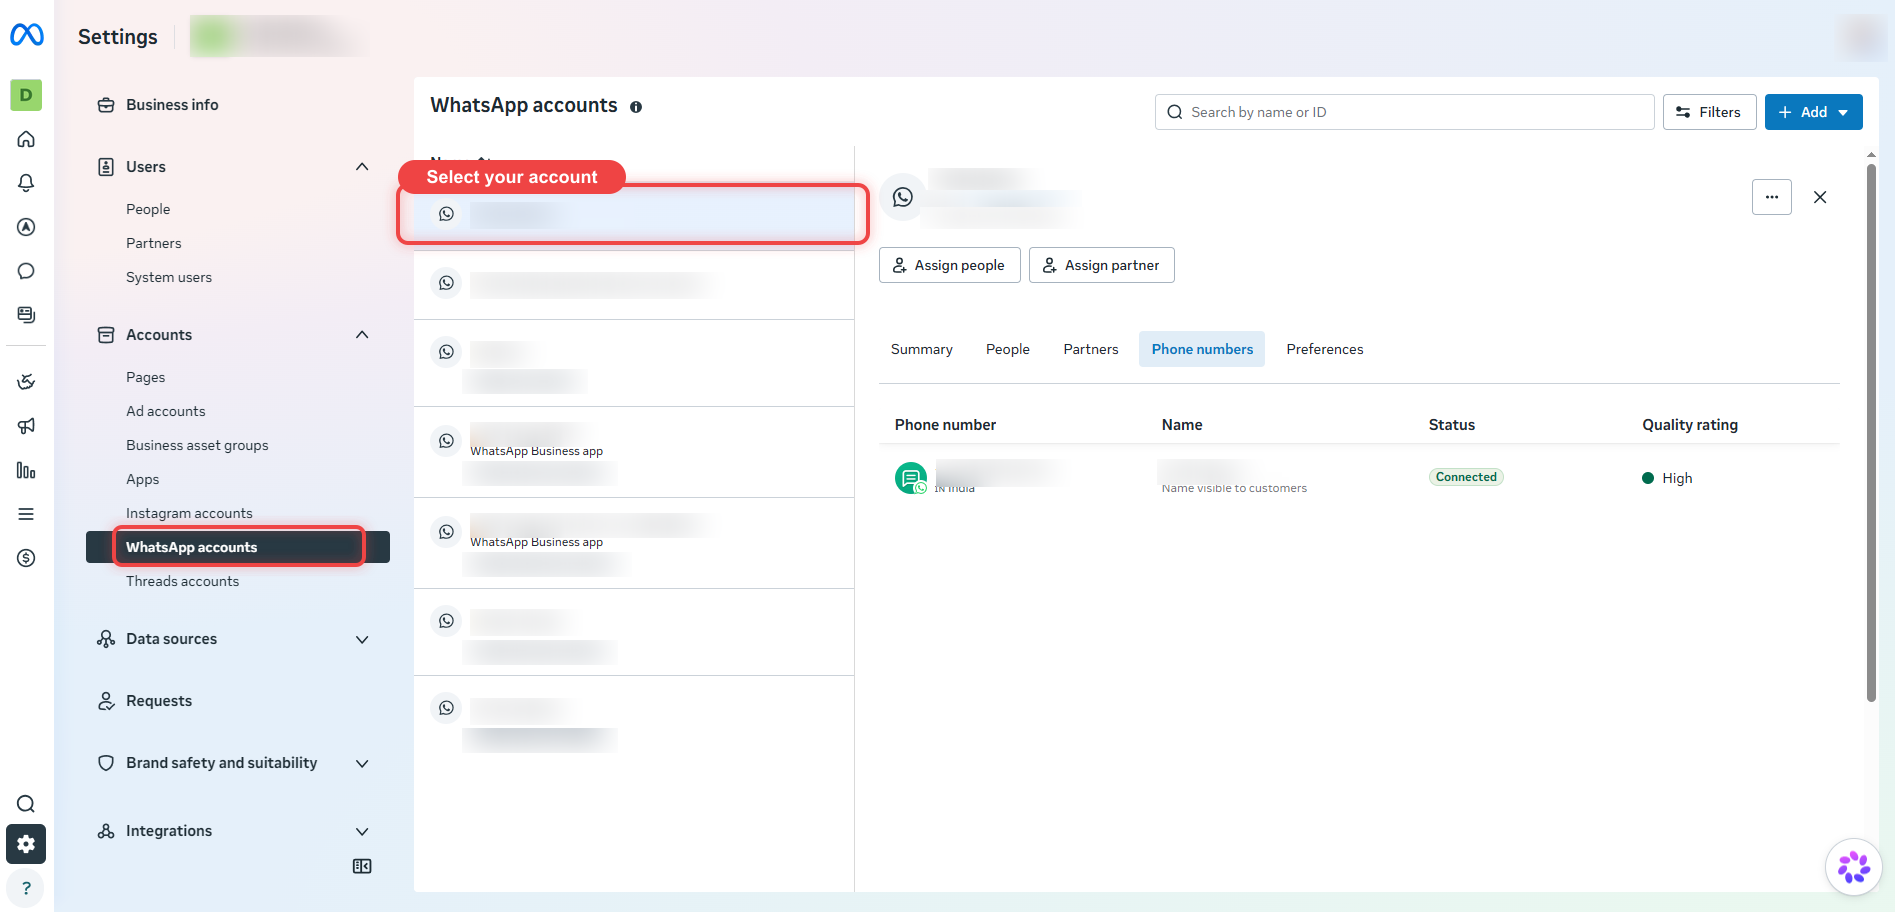Open Business asset groups
The height and width of the screenshot is (912, 1895).
coord(197,445)
